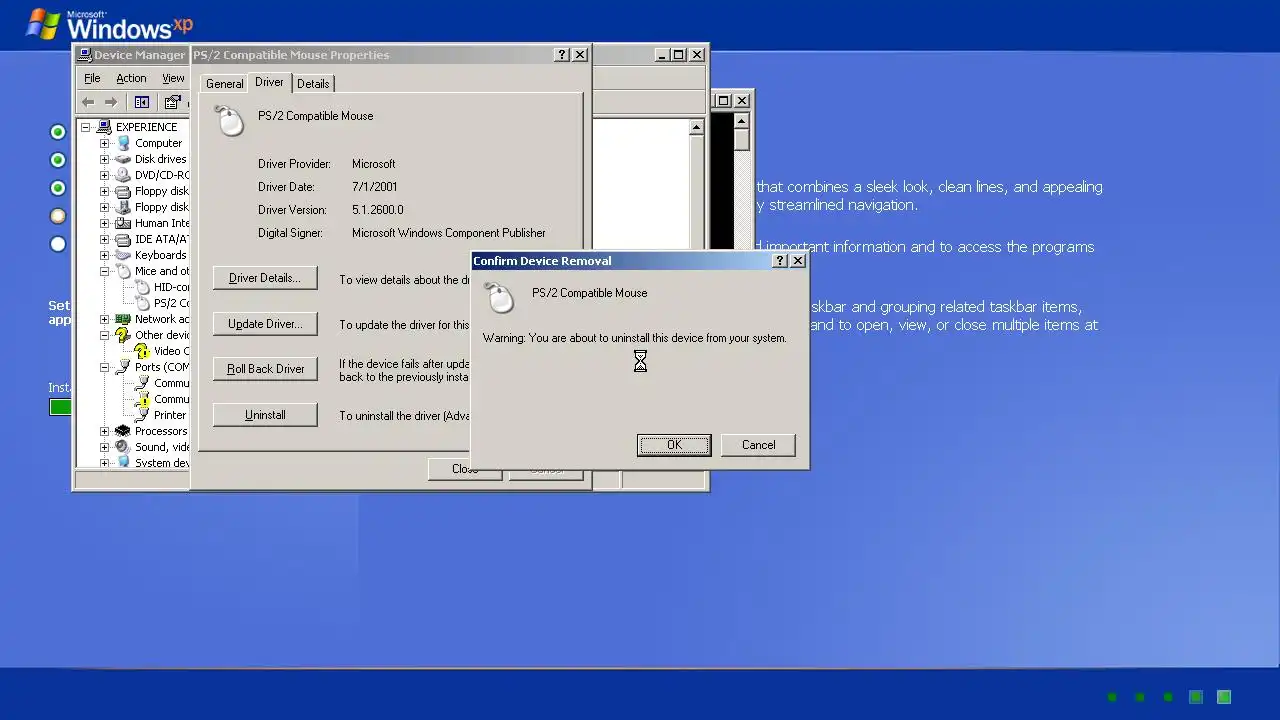Cancel the Confirm Device Removal dialog
Image resolution: width=1280 pixels, height=720 pixels.
click(758, 445)
